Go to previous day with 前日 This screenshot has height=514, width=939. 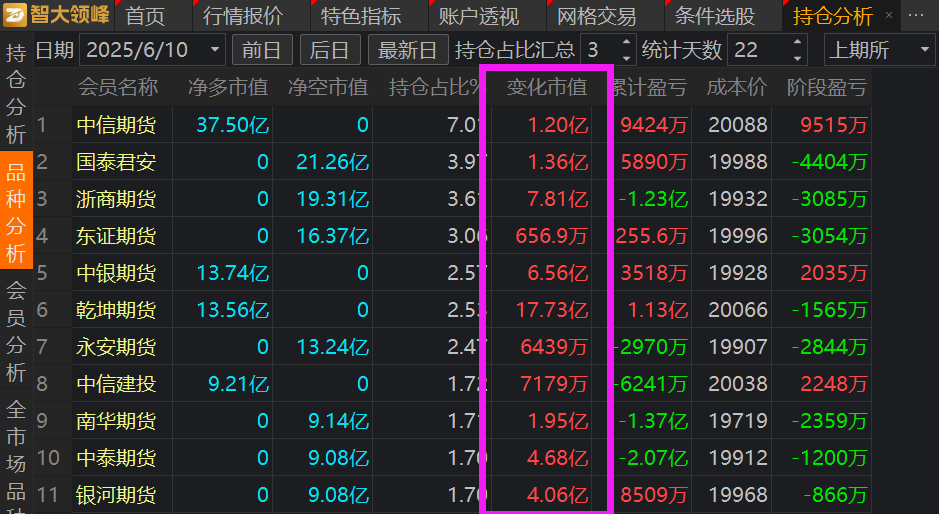coord(262,50)
